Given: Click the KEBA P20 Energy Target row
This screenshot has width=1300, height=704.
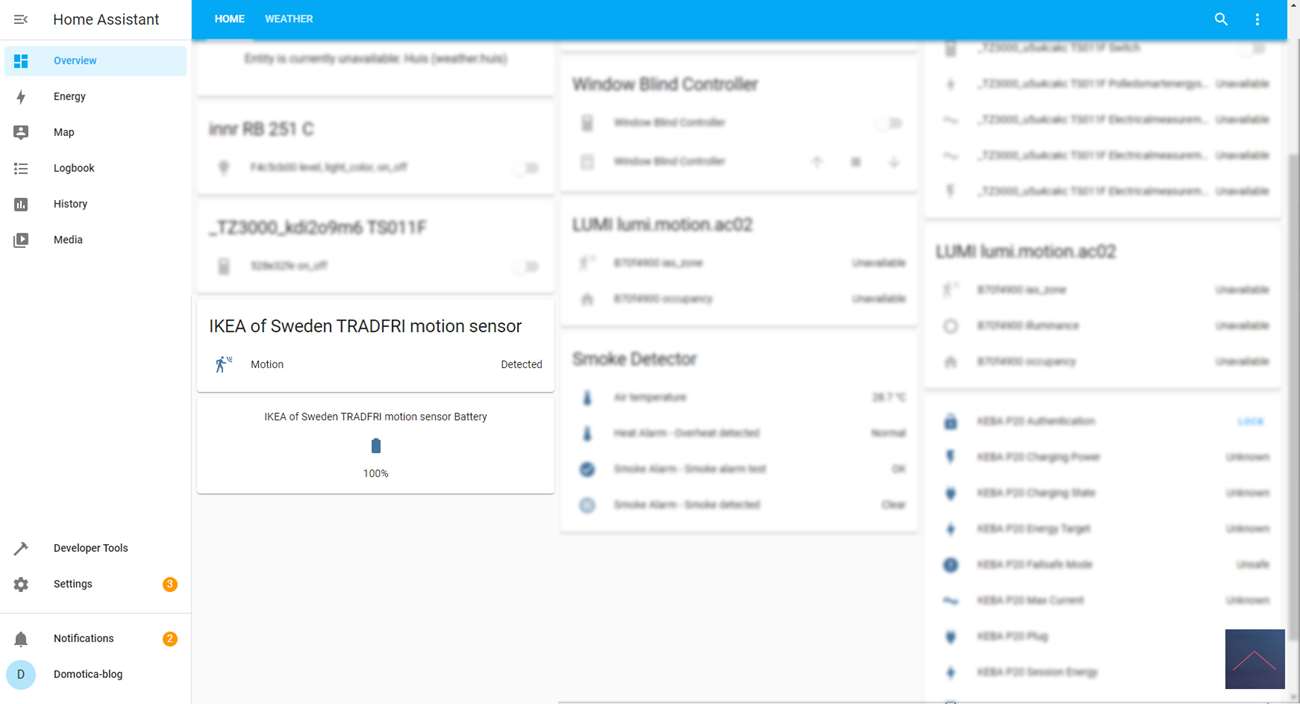Looking at the screenshot, I should click(1103, 529).
